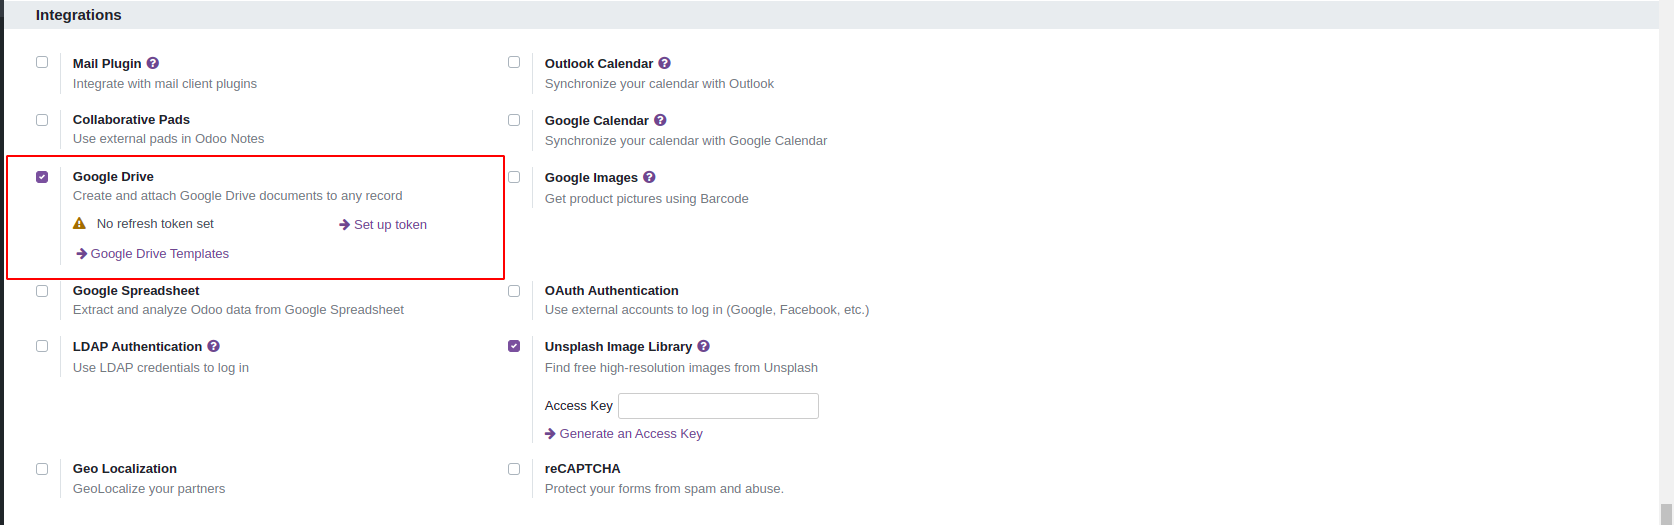The height and width of the screenshot is (525, 1674).
Task: Click the Google Calendar help question icon
Action: pos(660,120)
